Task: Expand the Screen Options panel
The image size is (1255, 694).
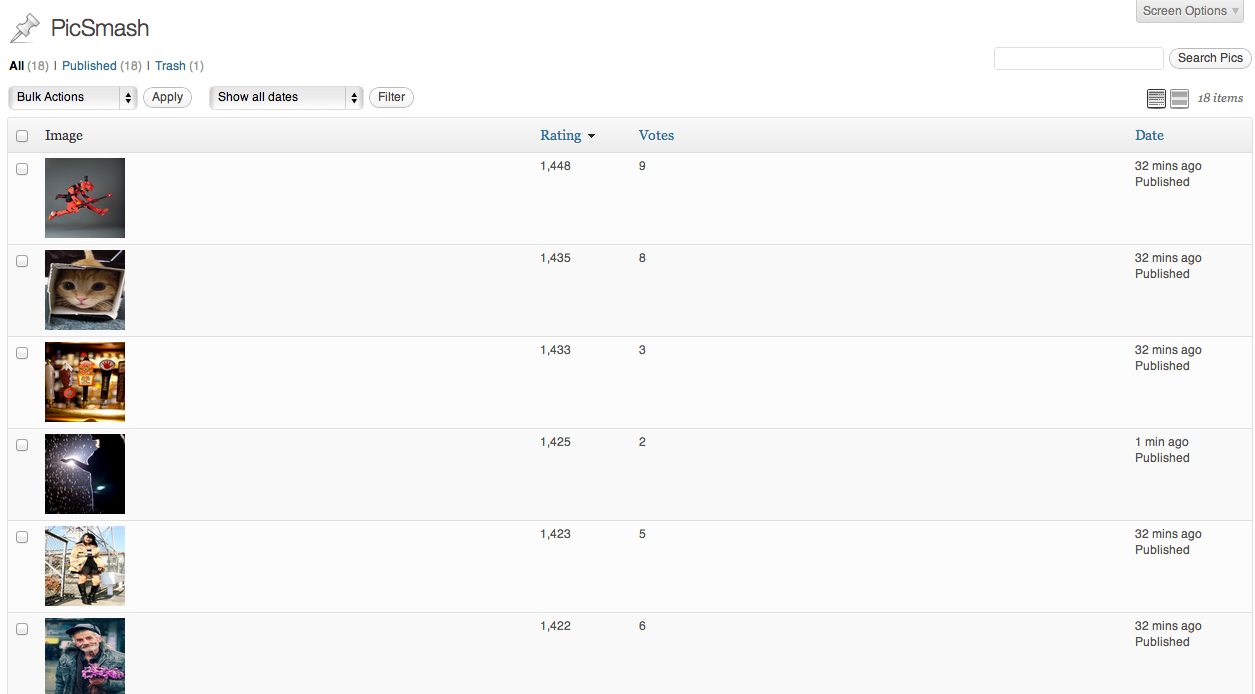Action: [x=1190, y=11]
